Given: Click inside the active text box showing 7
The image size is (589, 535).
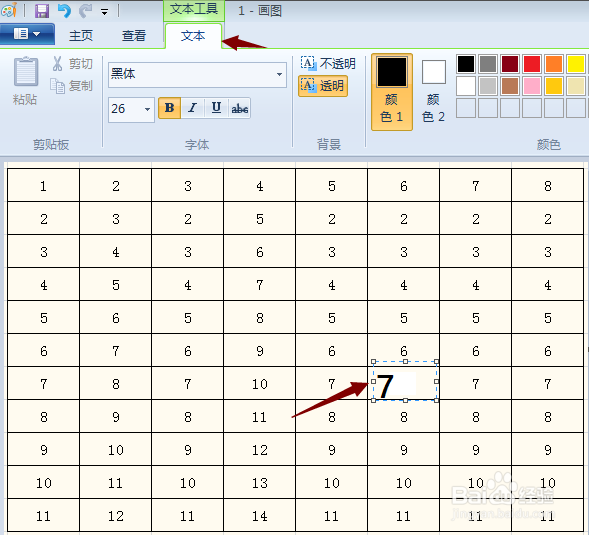Looking at the screenshot, I should point(405,381).
